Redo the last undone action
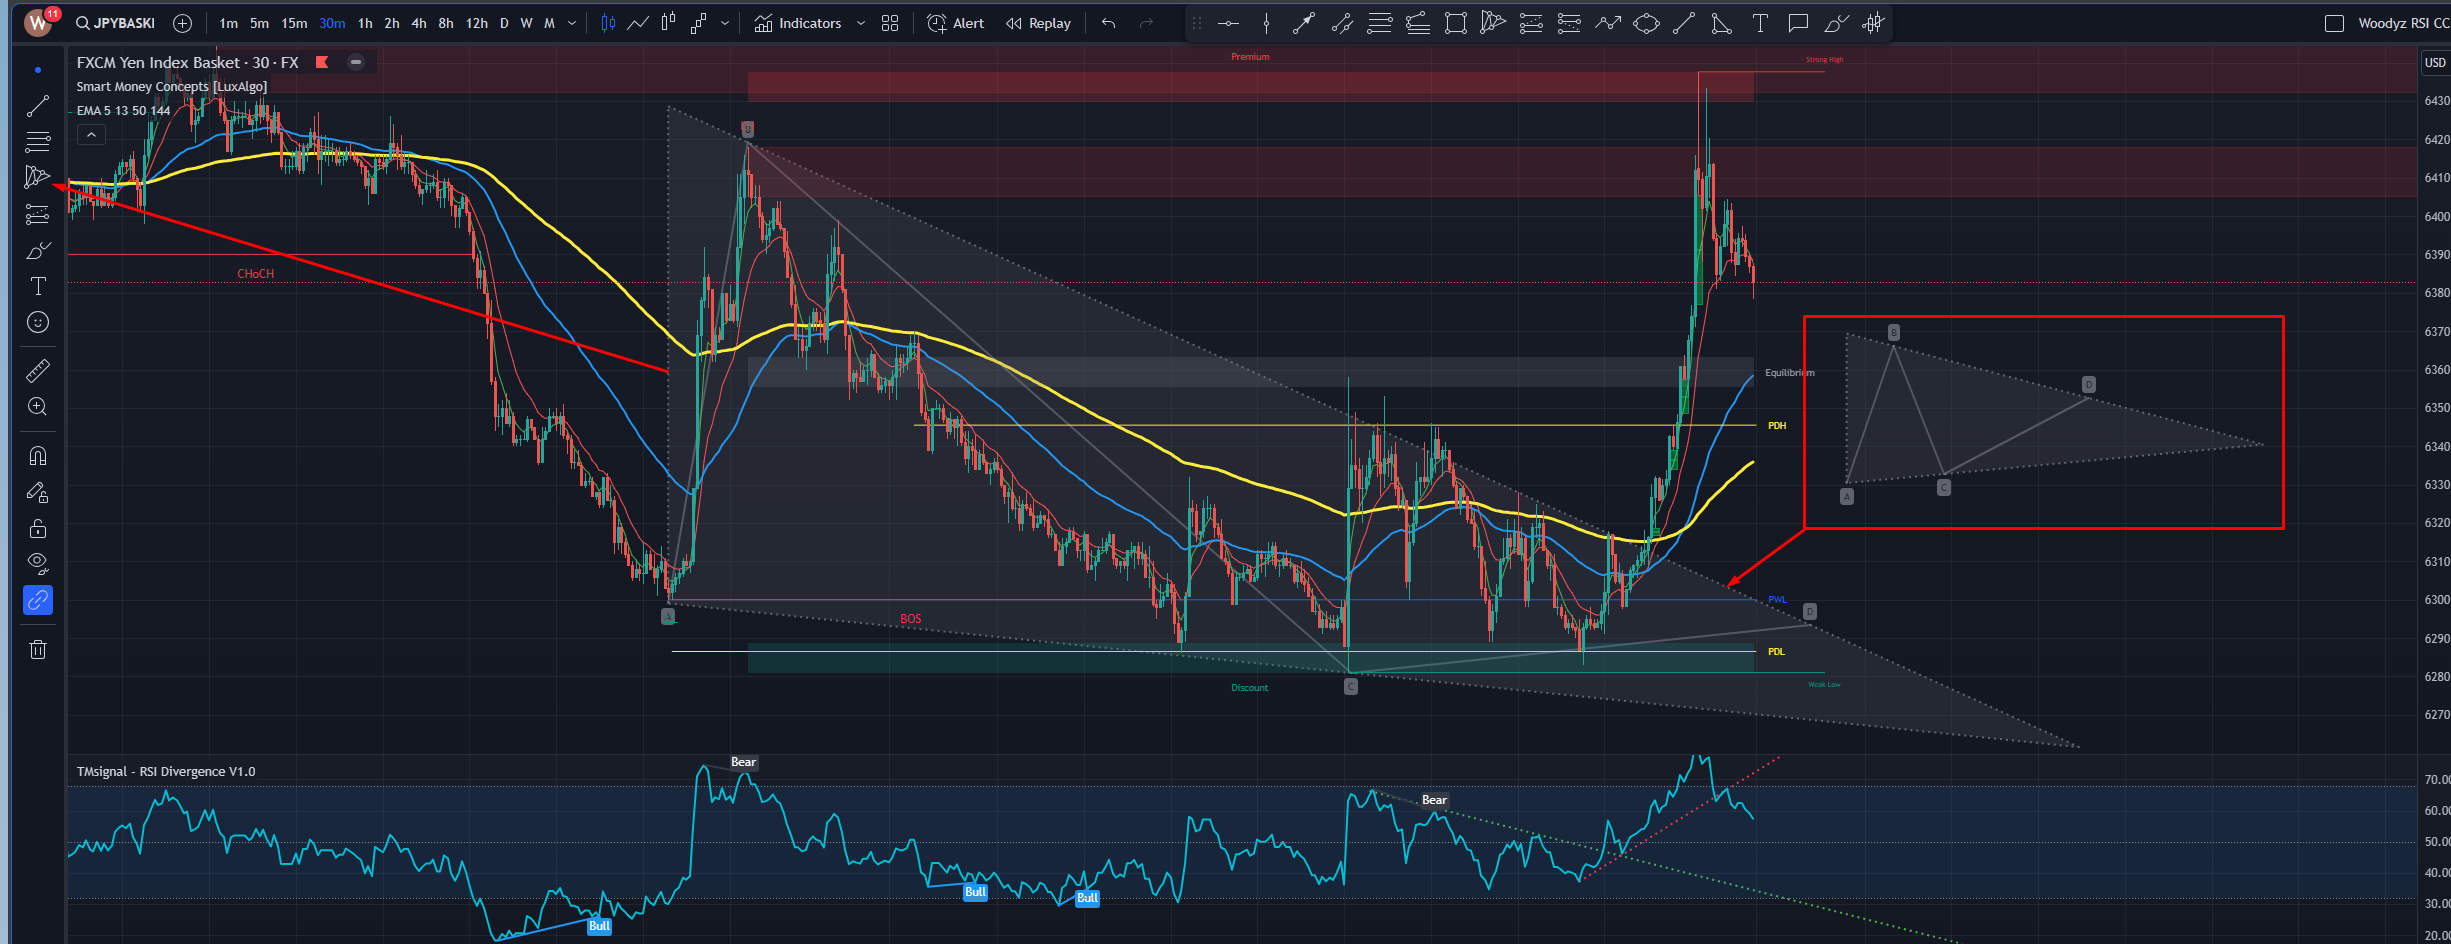 1146,23
